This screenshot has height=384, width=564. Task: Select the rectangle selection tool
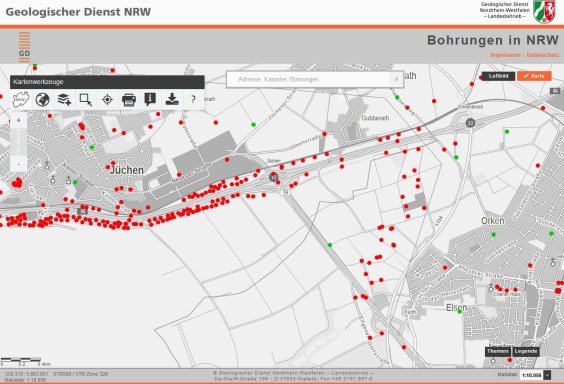tap(86, 100)
